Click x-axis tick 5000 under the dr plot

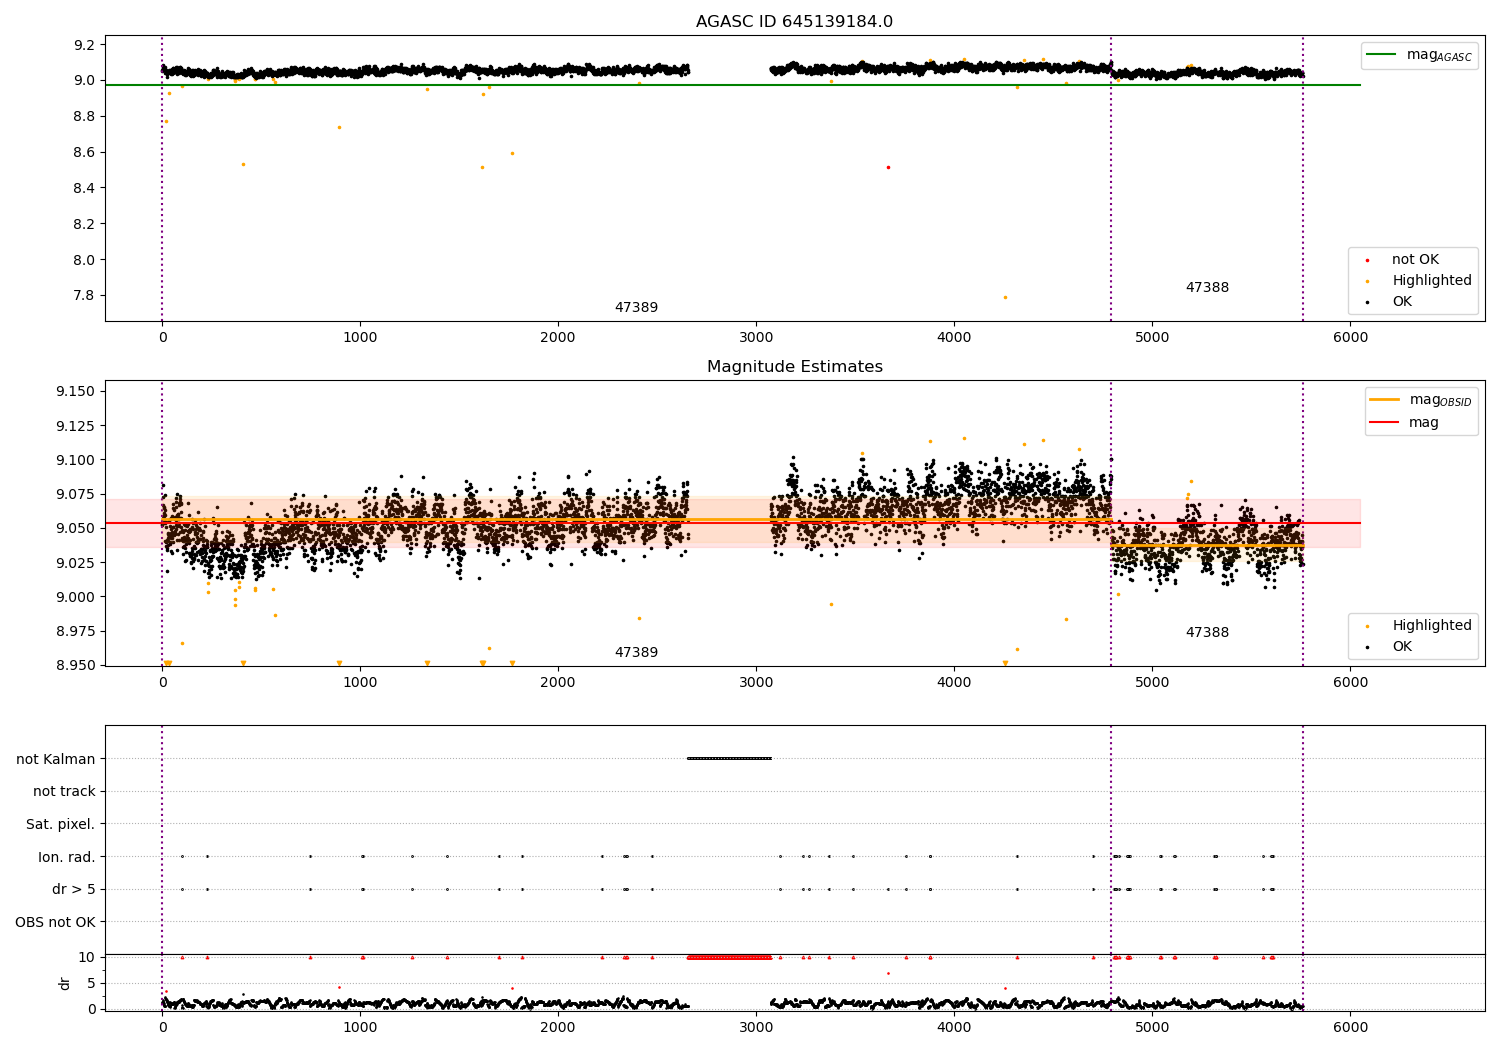[x=1152, y=1028]
